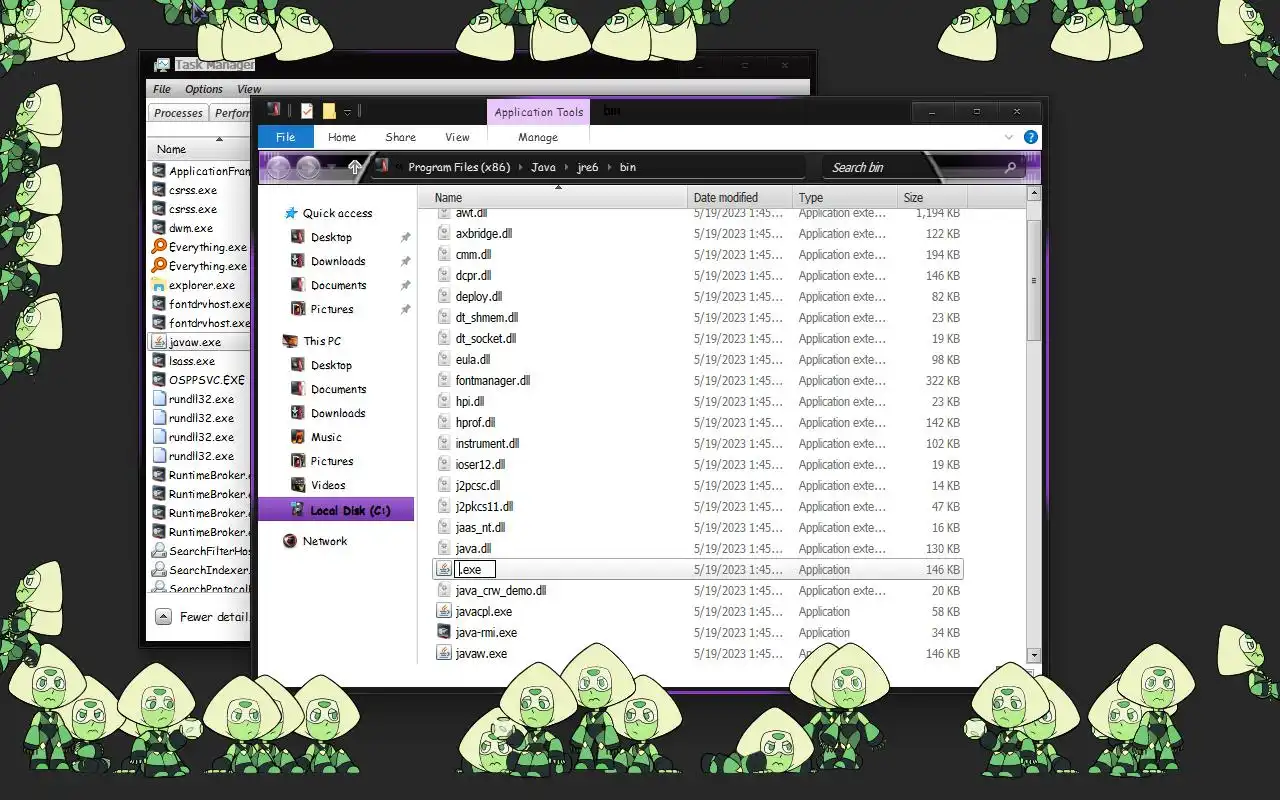The width and height of the screenshot is (1280, 800).
Task: Click Java breadcrumb in address bar
Action: pyautogui.click(x=543, y=167)
